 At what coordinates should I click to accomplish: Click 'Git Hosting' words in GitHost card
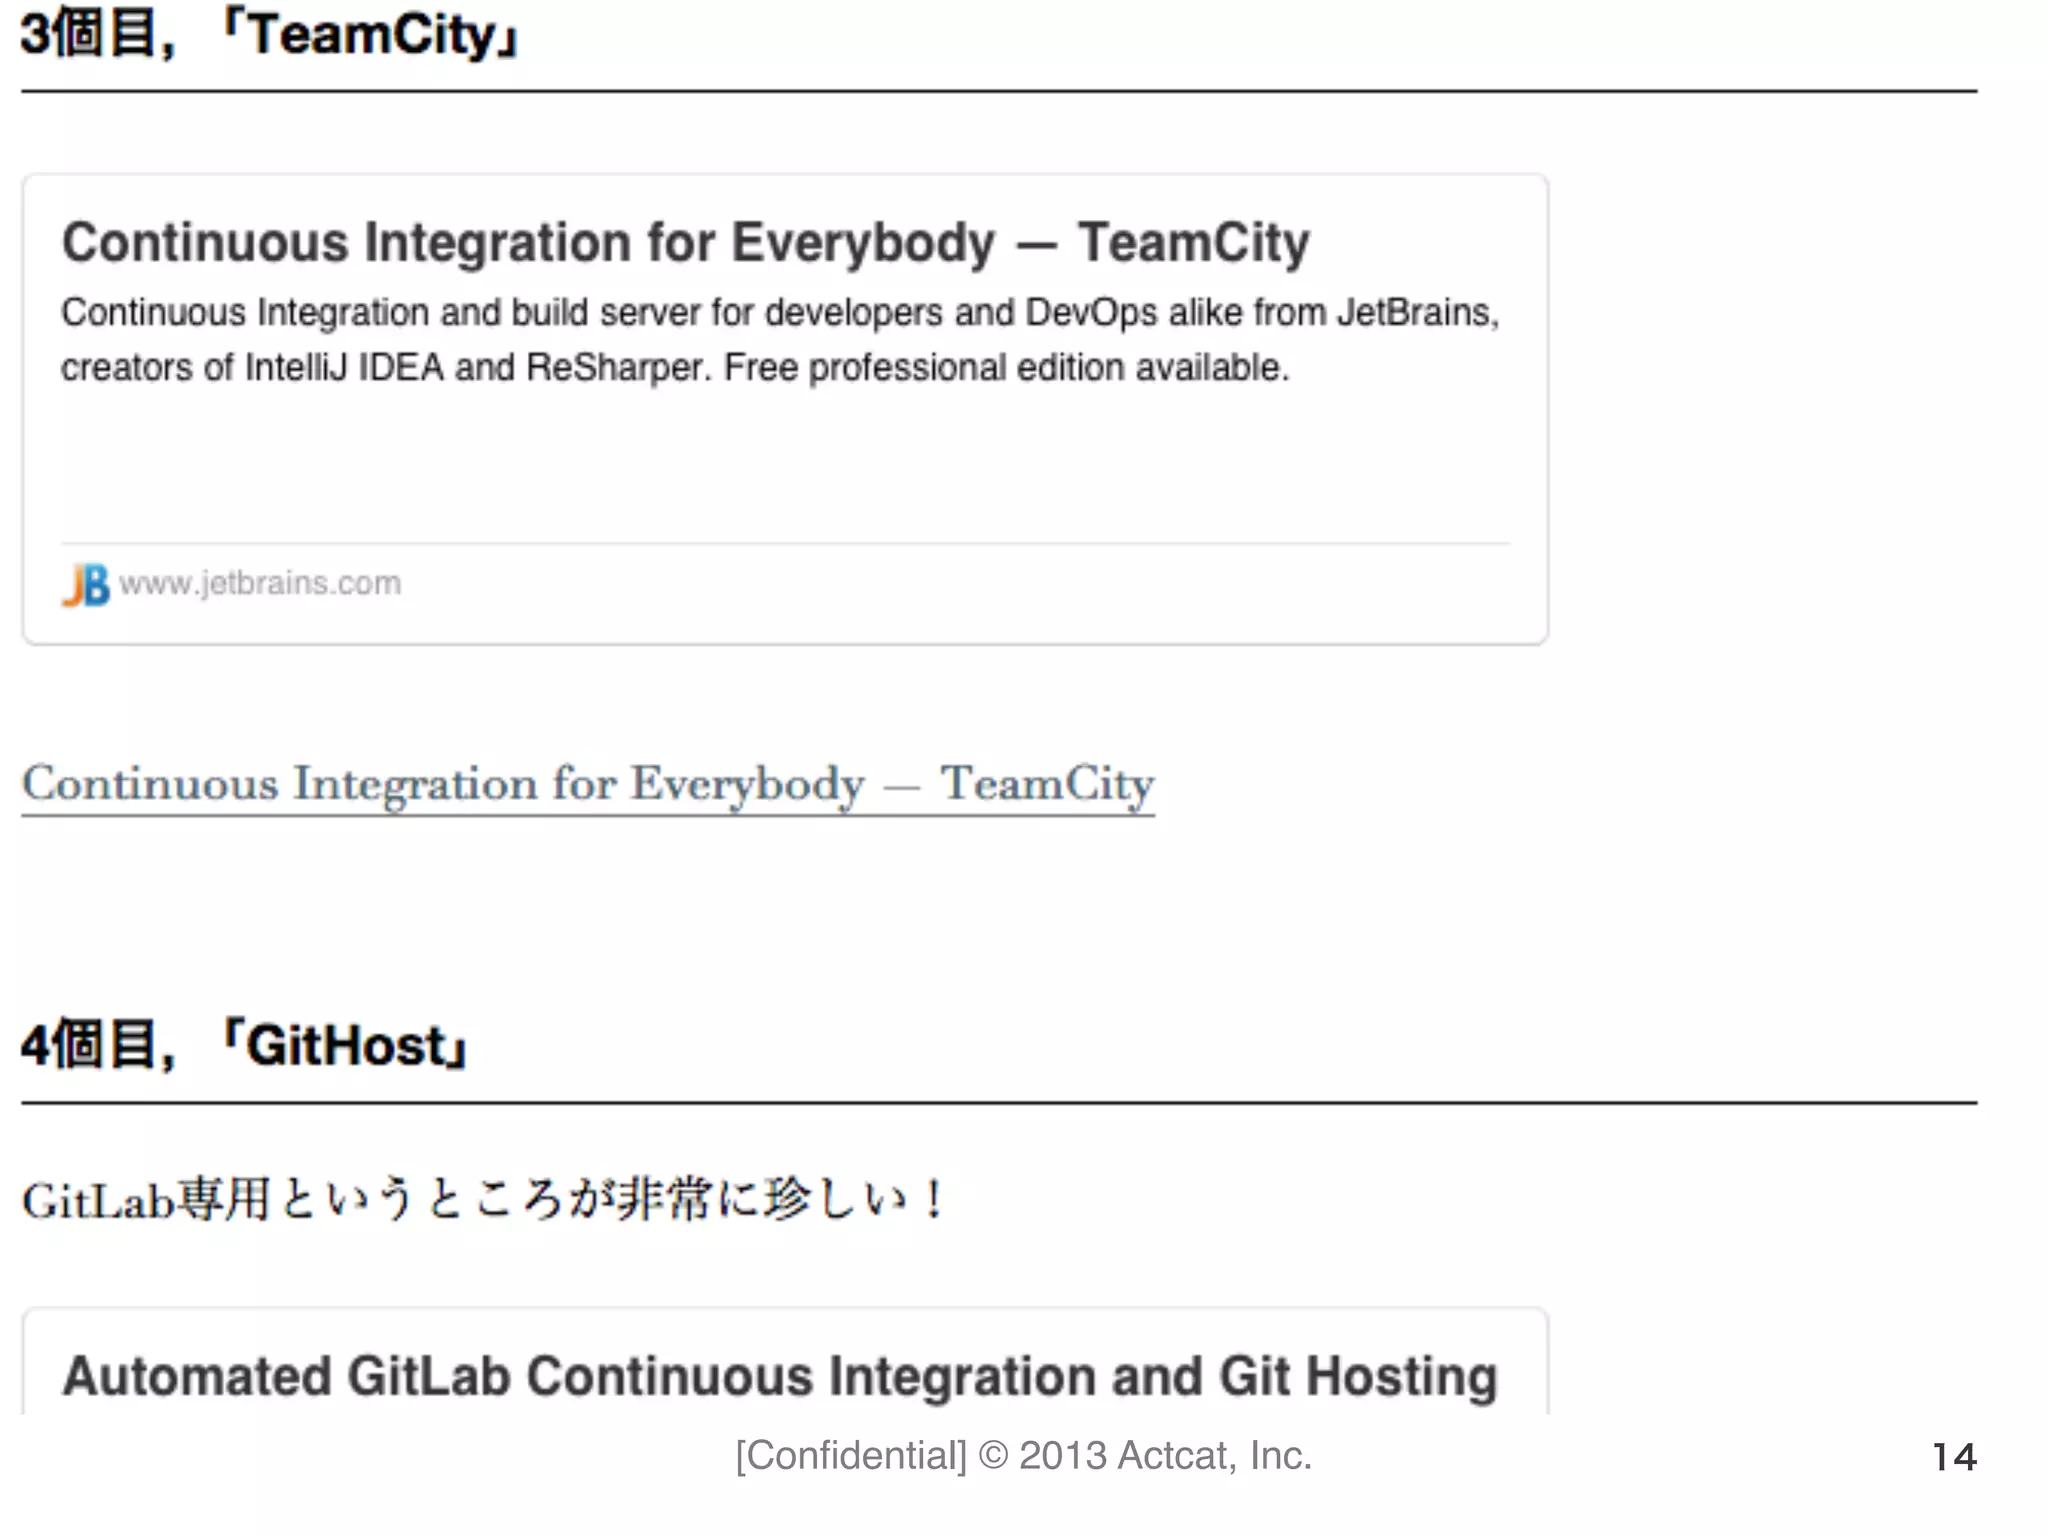point(1357,1377)
